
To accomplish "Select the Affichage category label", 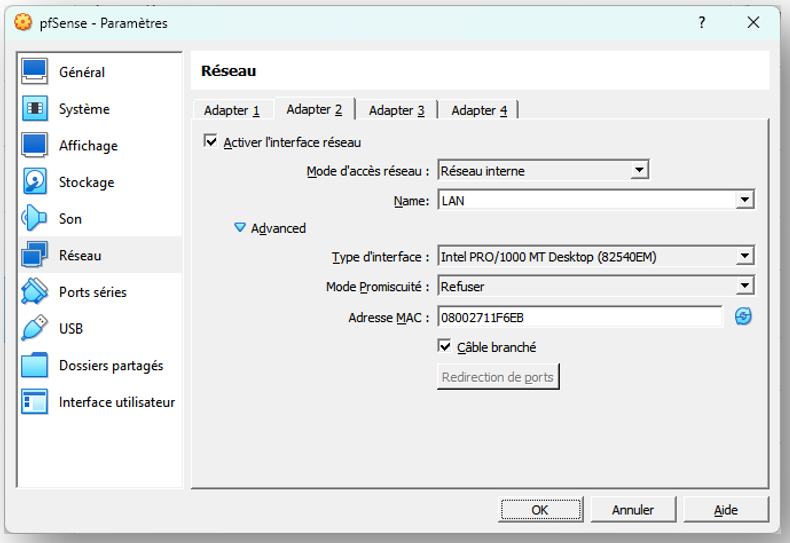I will tap(88, 146).
